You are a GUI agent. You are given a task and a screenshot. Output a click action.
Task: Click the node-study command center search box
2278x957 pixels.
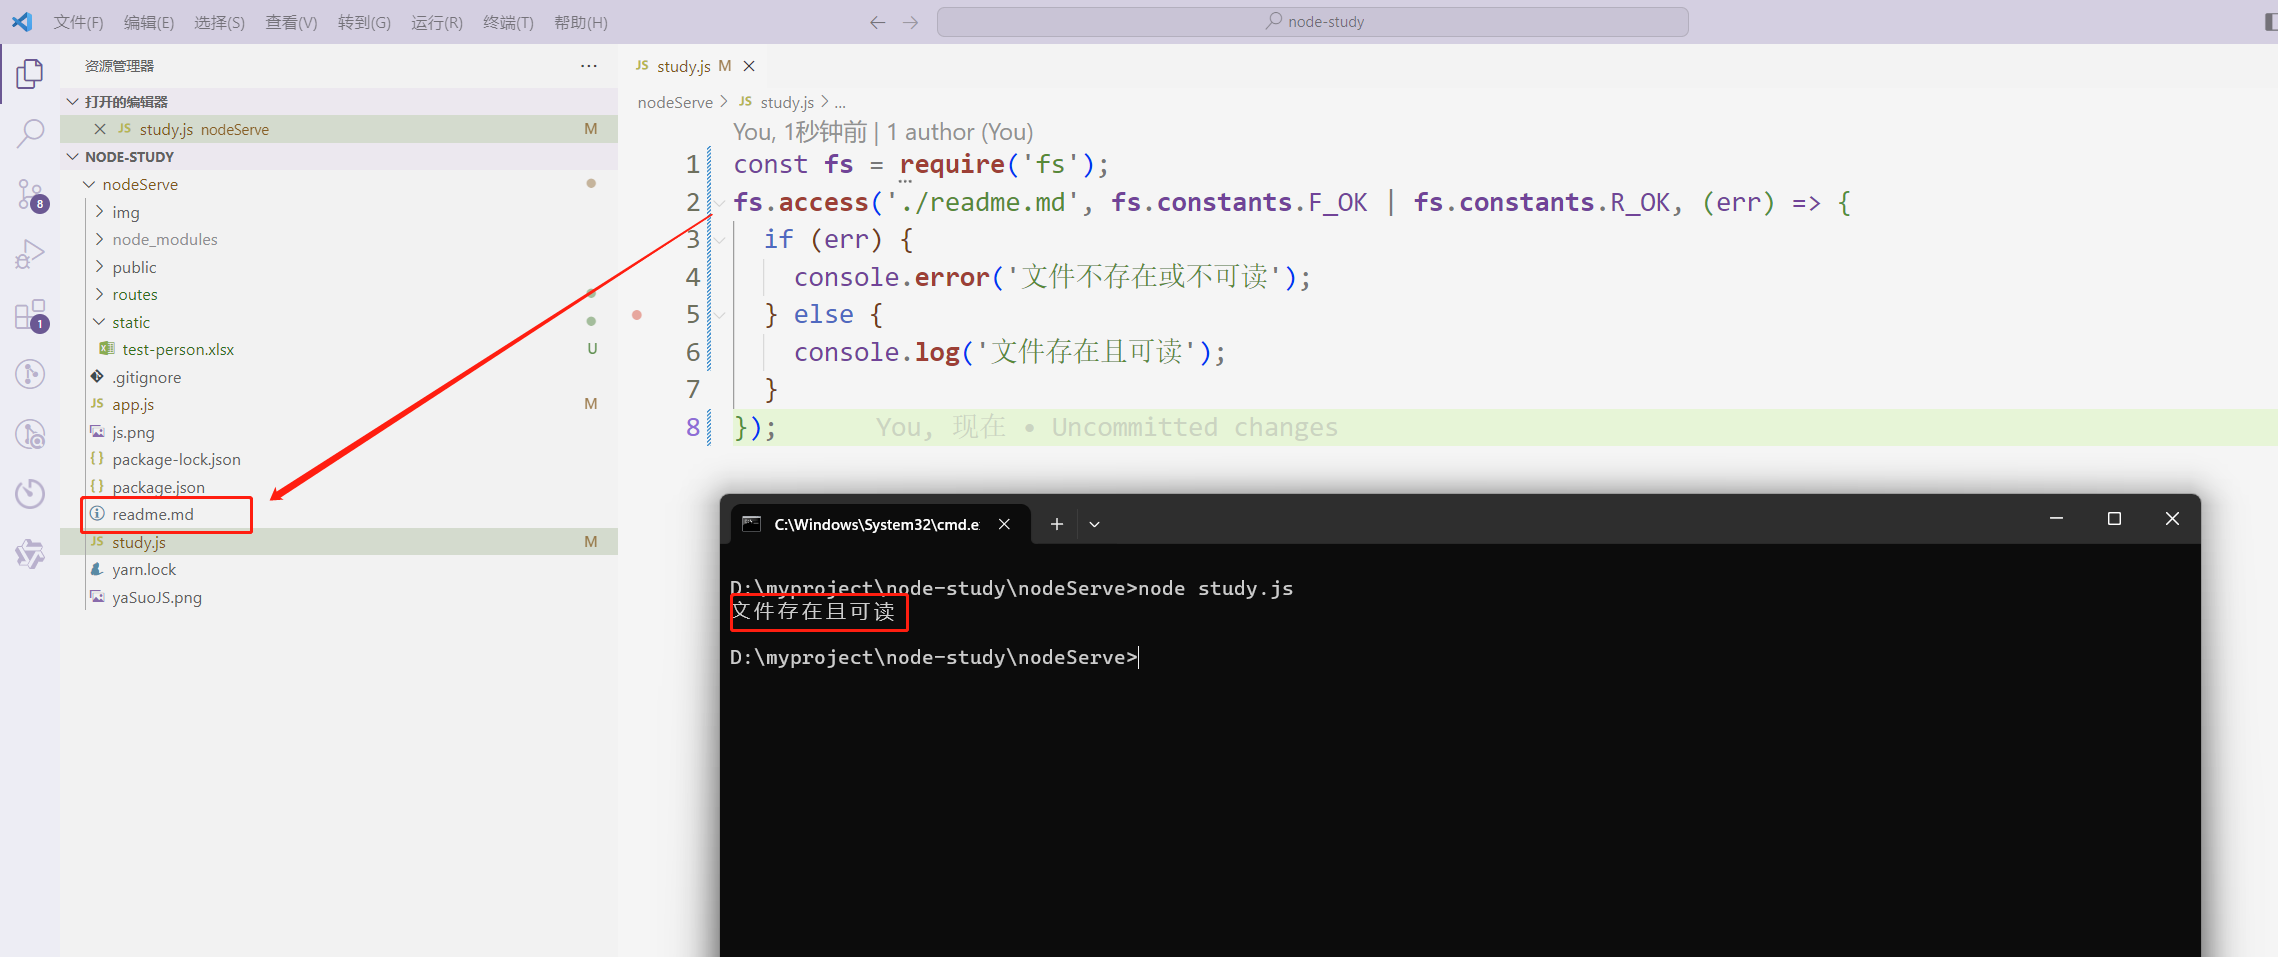click(1312, 22)
